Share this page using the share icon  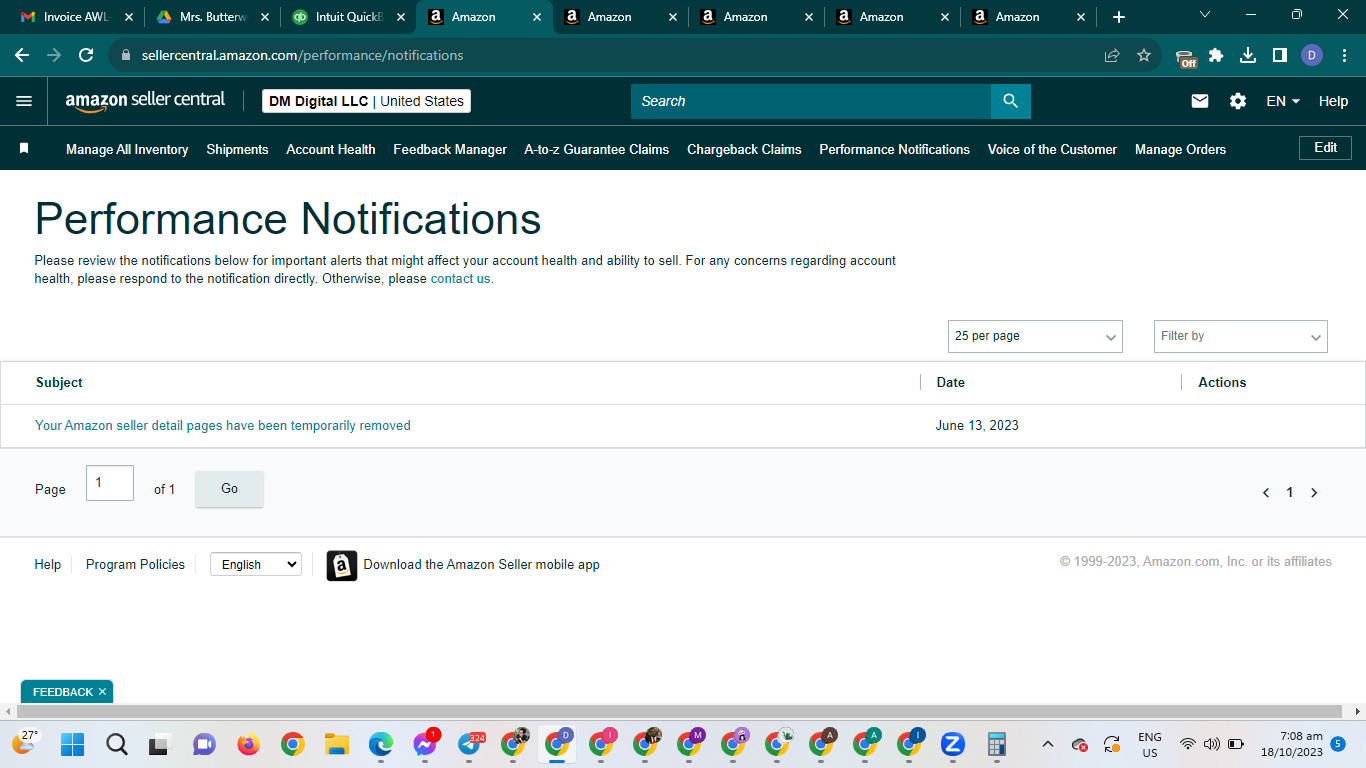tap(1112, 56)
